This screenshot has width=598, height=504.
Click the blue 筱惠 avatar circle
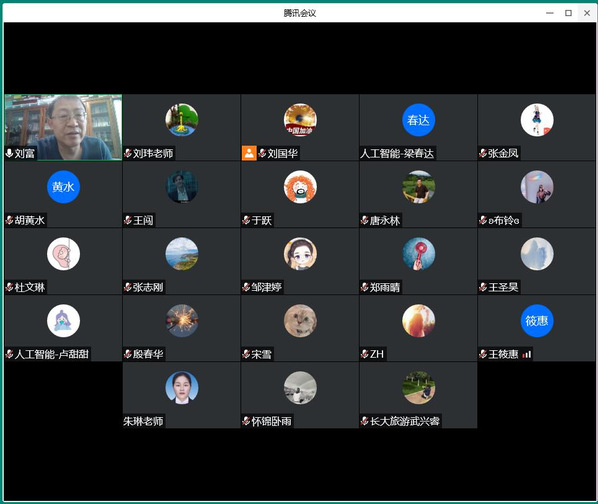pyautogui.click(x=537, y=321)
